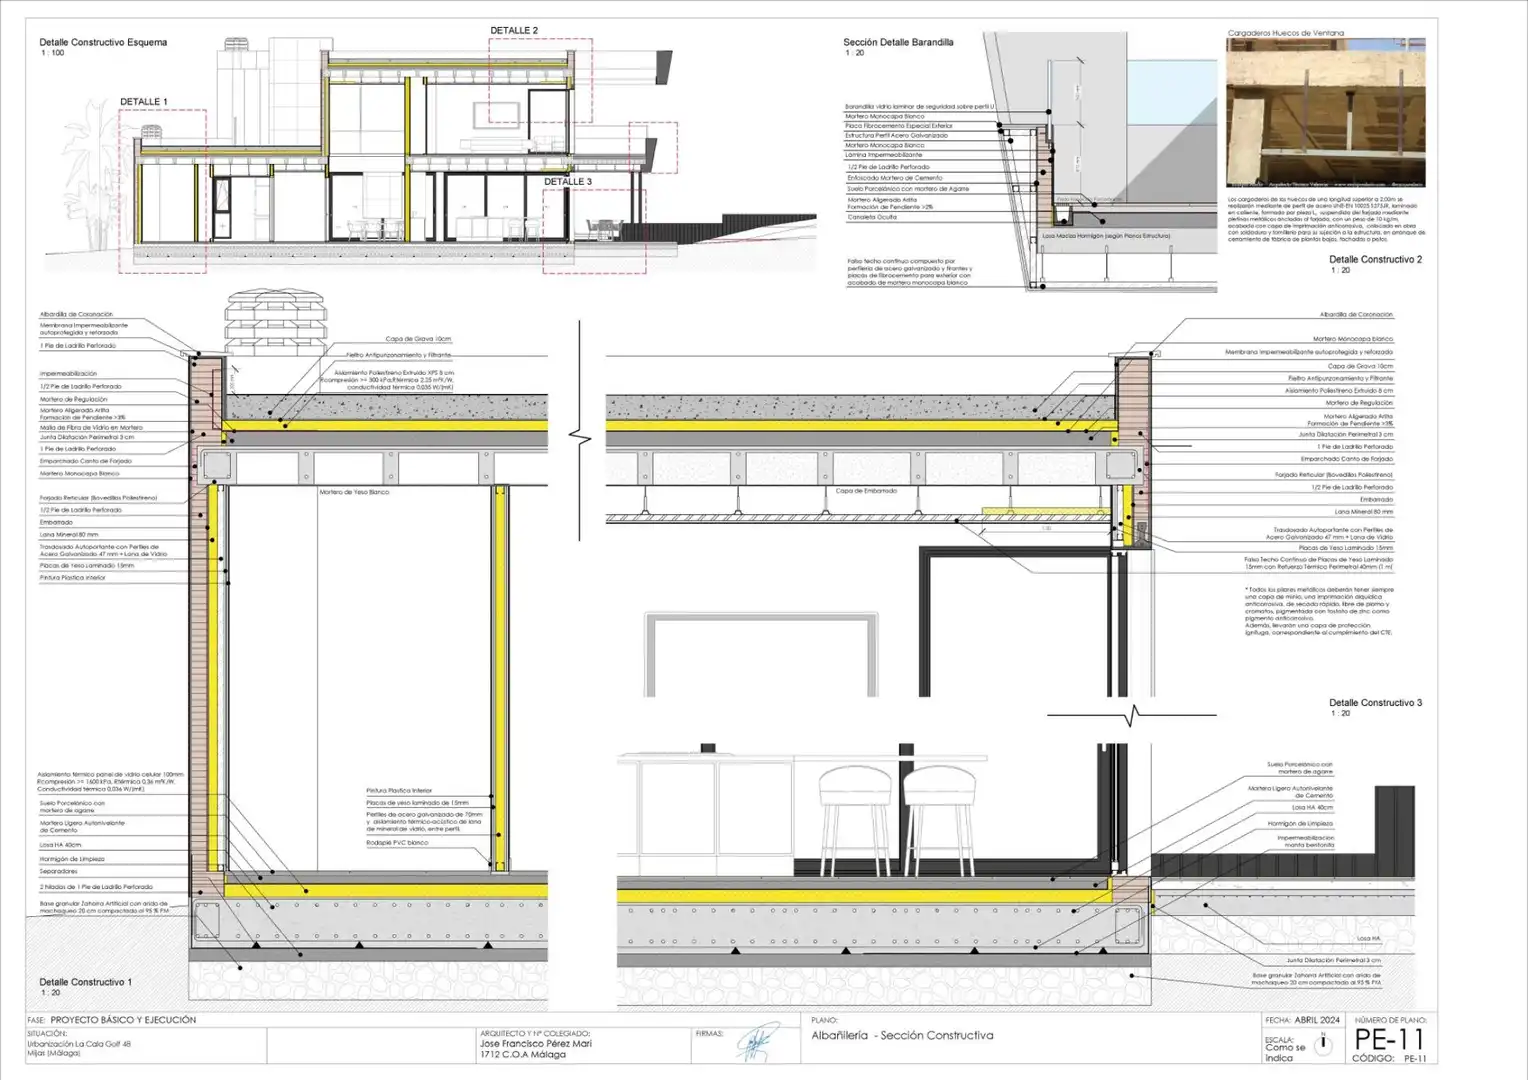The width and height of the screenshot is (1528, 1080).
Task: Click the large PE-11 plan number
Action: [x=1390, y=1040]
